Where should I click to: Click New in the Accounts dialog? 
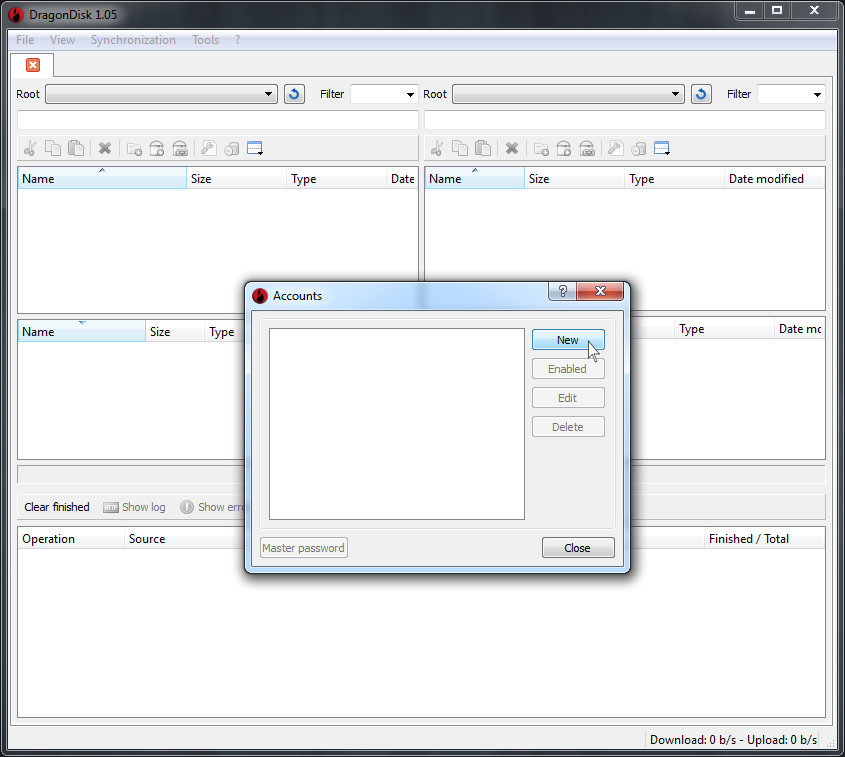click(567, 340)
